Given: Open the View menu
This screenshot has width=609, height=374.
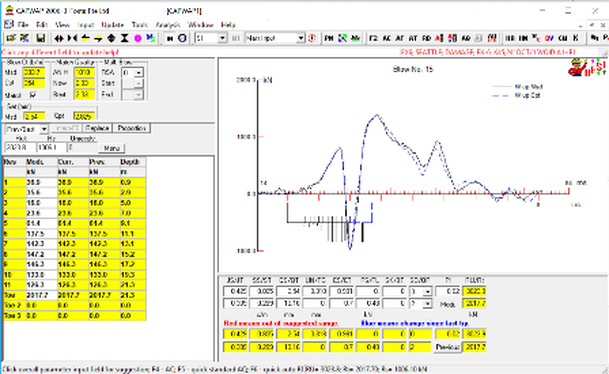Looking at the screenshot, I should coord(62,24).
